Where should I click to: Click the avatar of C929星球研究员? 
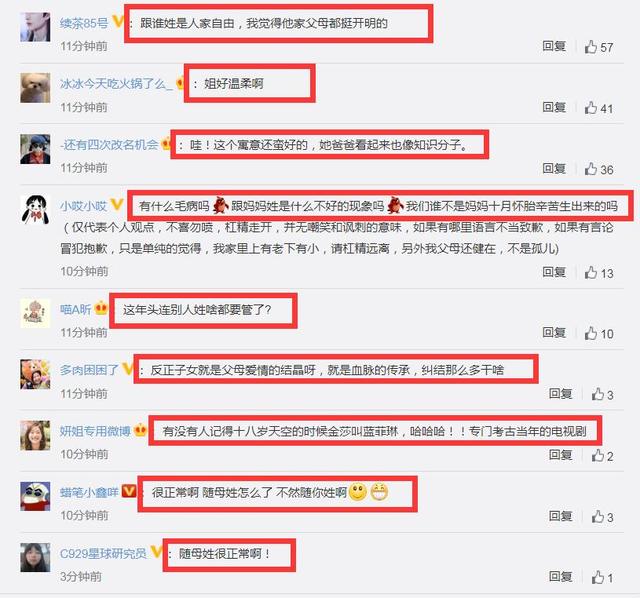tap(36, 558)
